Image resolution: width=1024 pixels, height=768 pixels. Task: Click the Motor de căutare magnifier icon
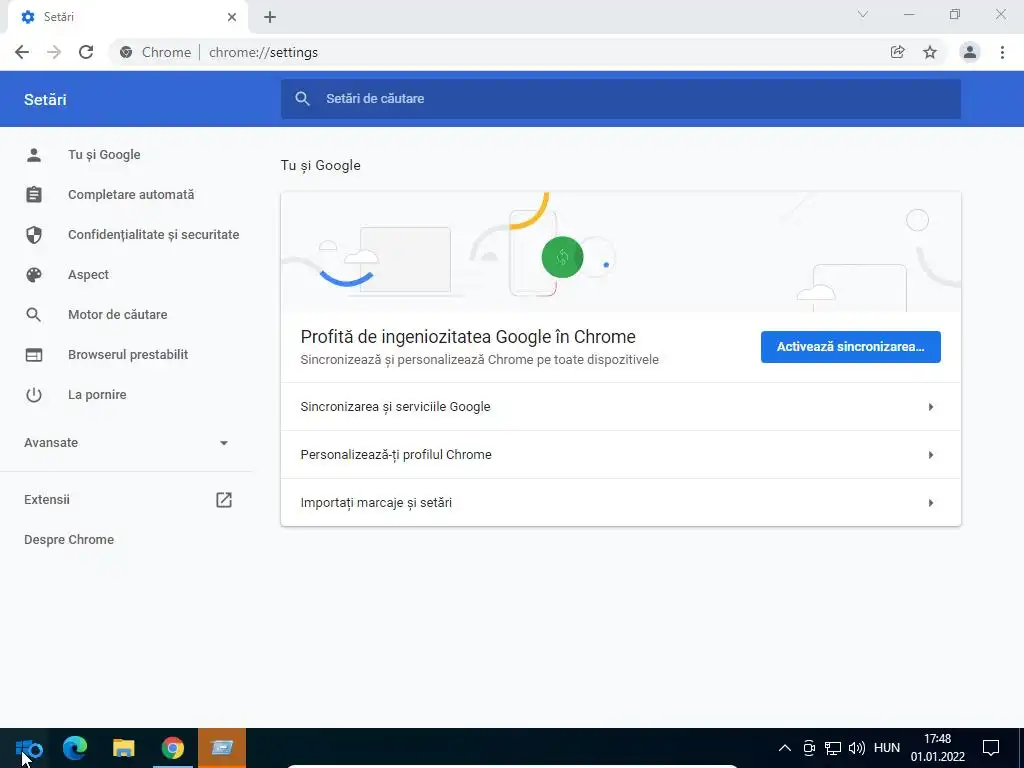coord(34,315)
